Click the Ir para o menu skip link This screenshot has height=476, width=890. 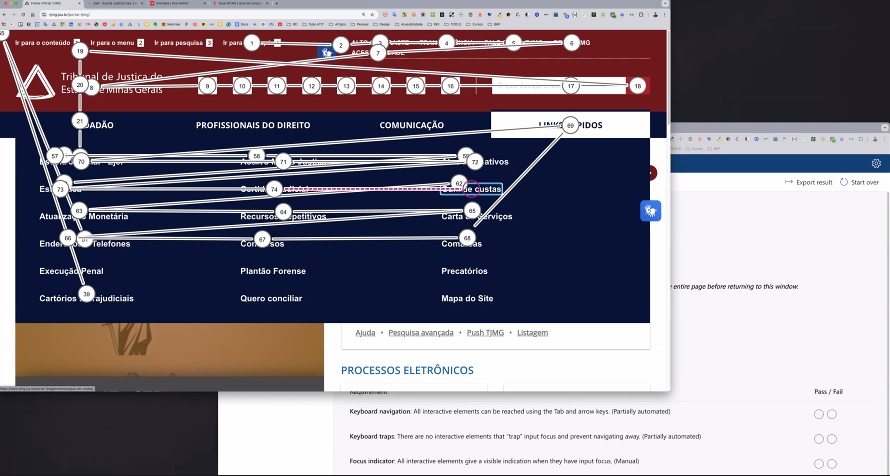pos(117,43)
